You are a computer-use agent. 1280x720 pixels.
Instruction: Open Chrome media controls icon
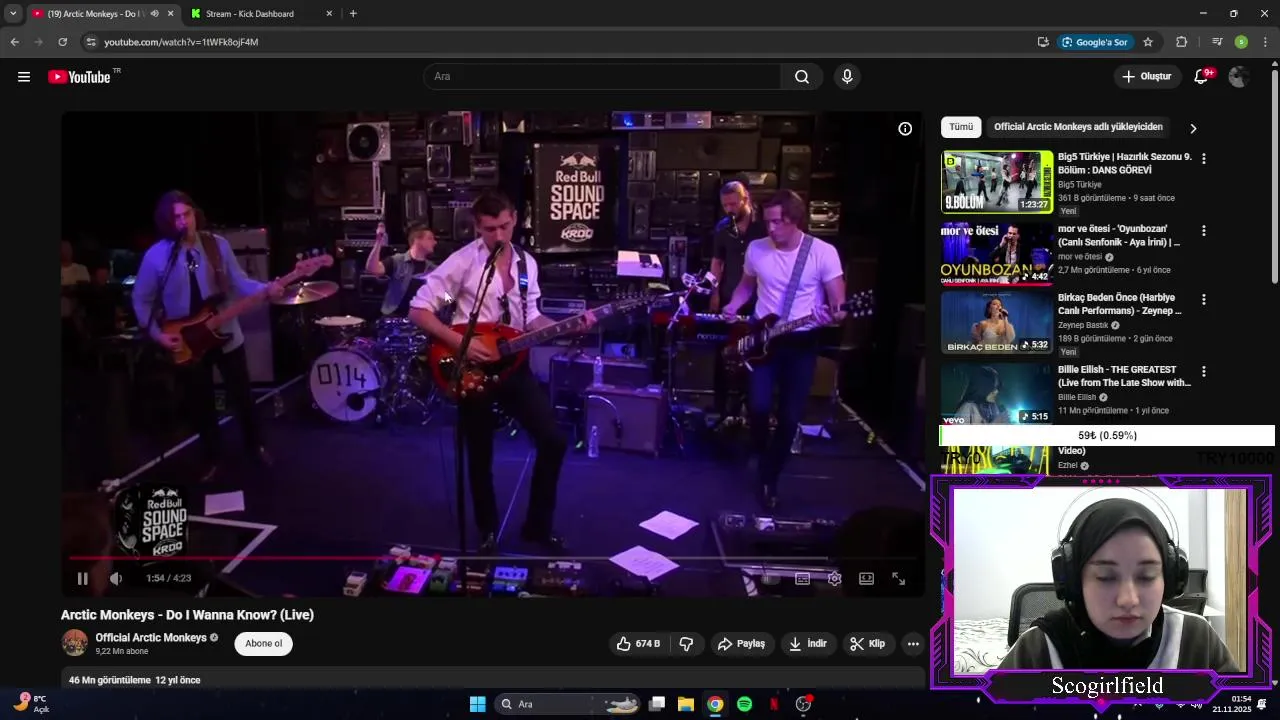tap(1217, 42)
